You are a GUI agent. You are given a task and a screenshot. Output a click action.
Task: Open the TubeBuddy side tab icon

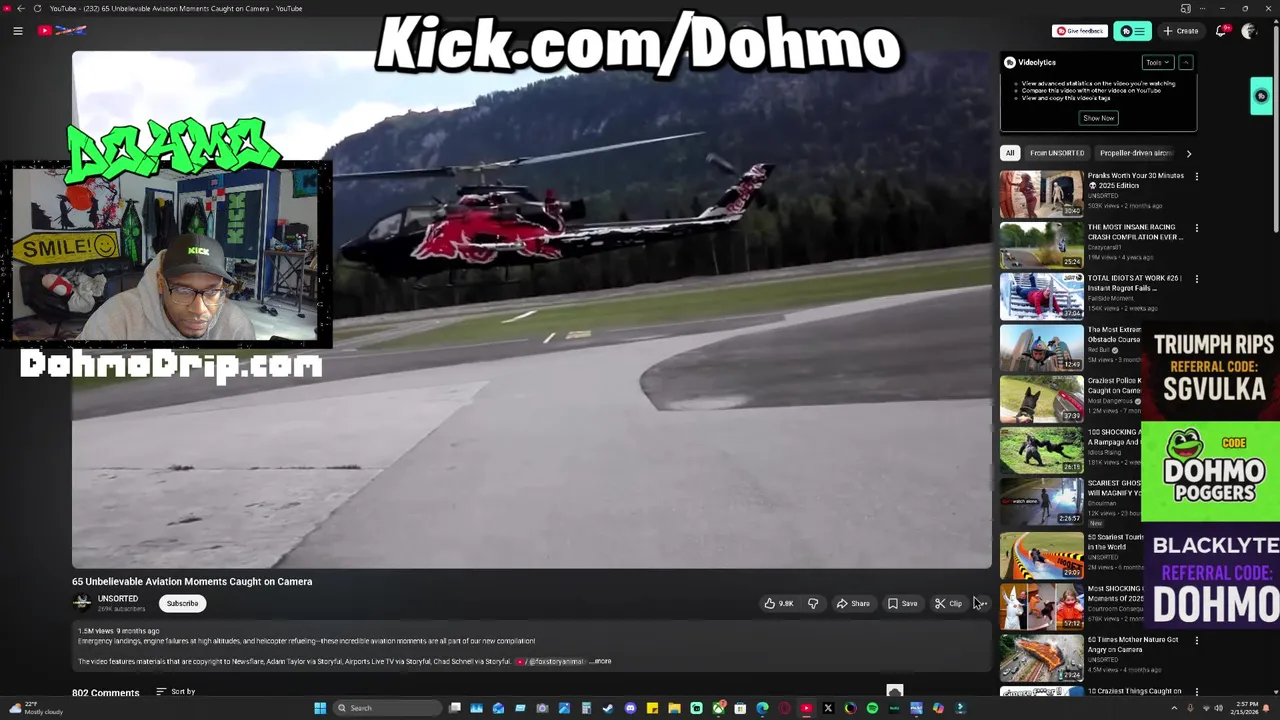coord(1261,96)
